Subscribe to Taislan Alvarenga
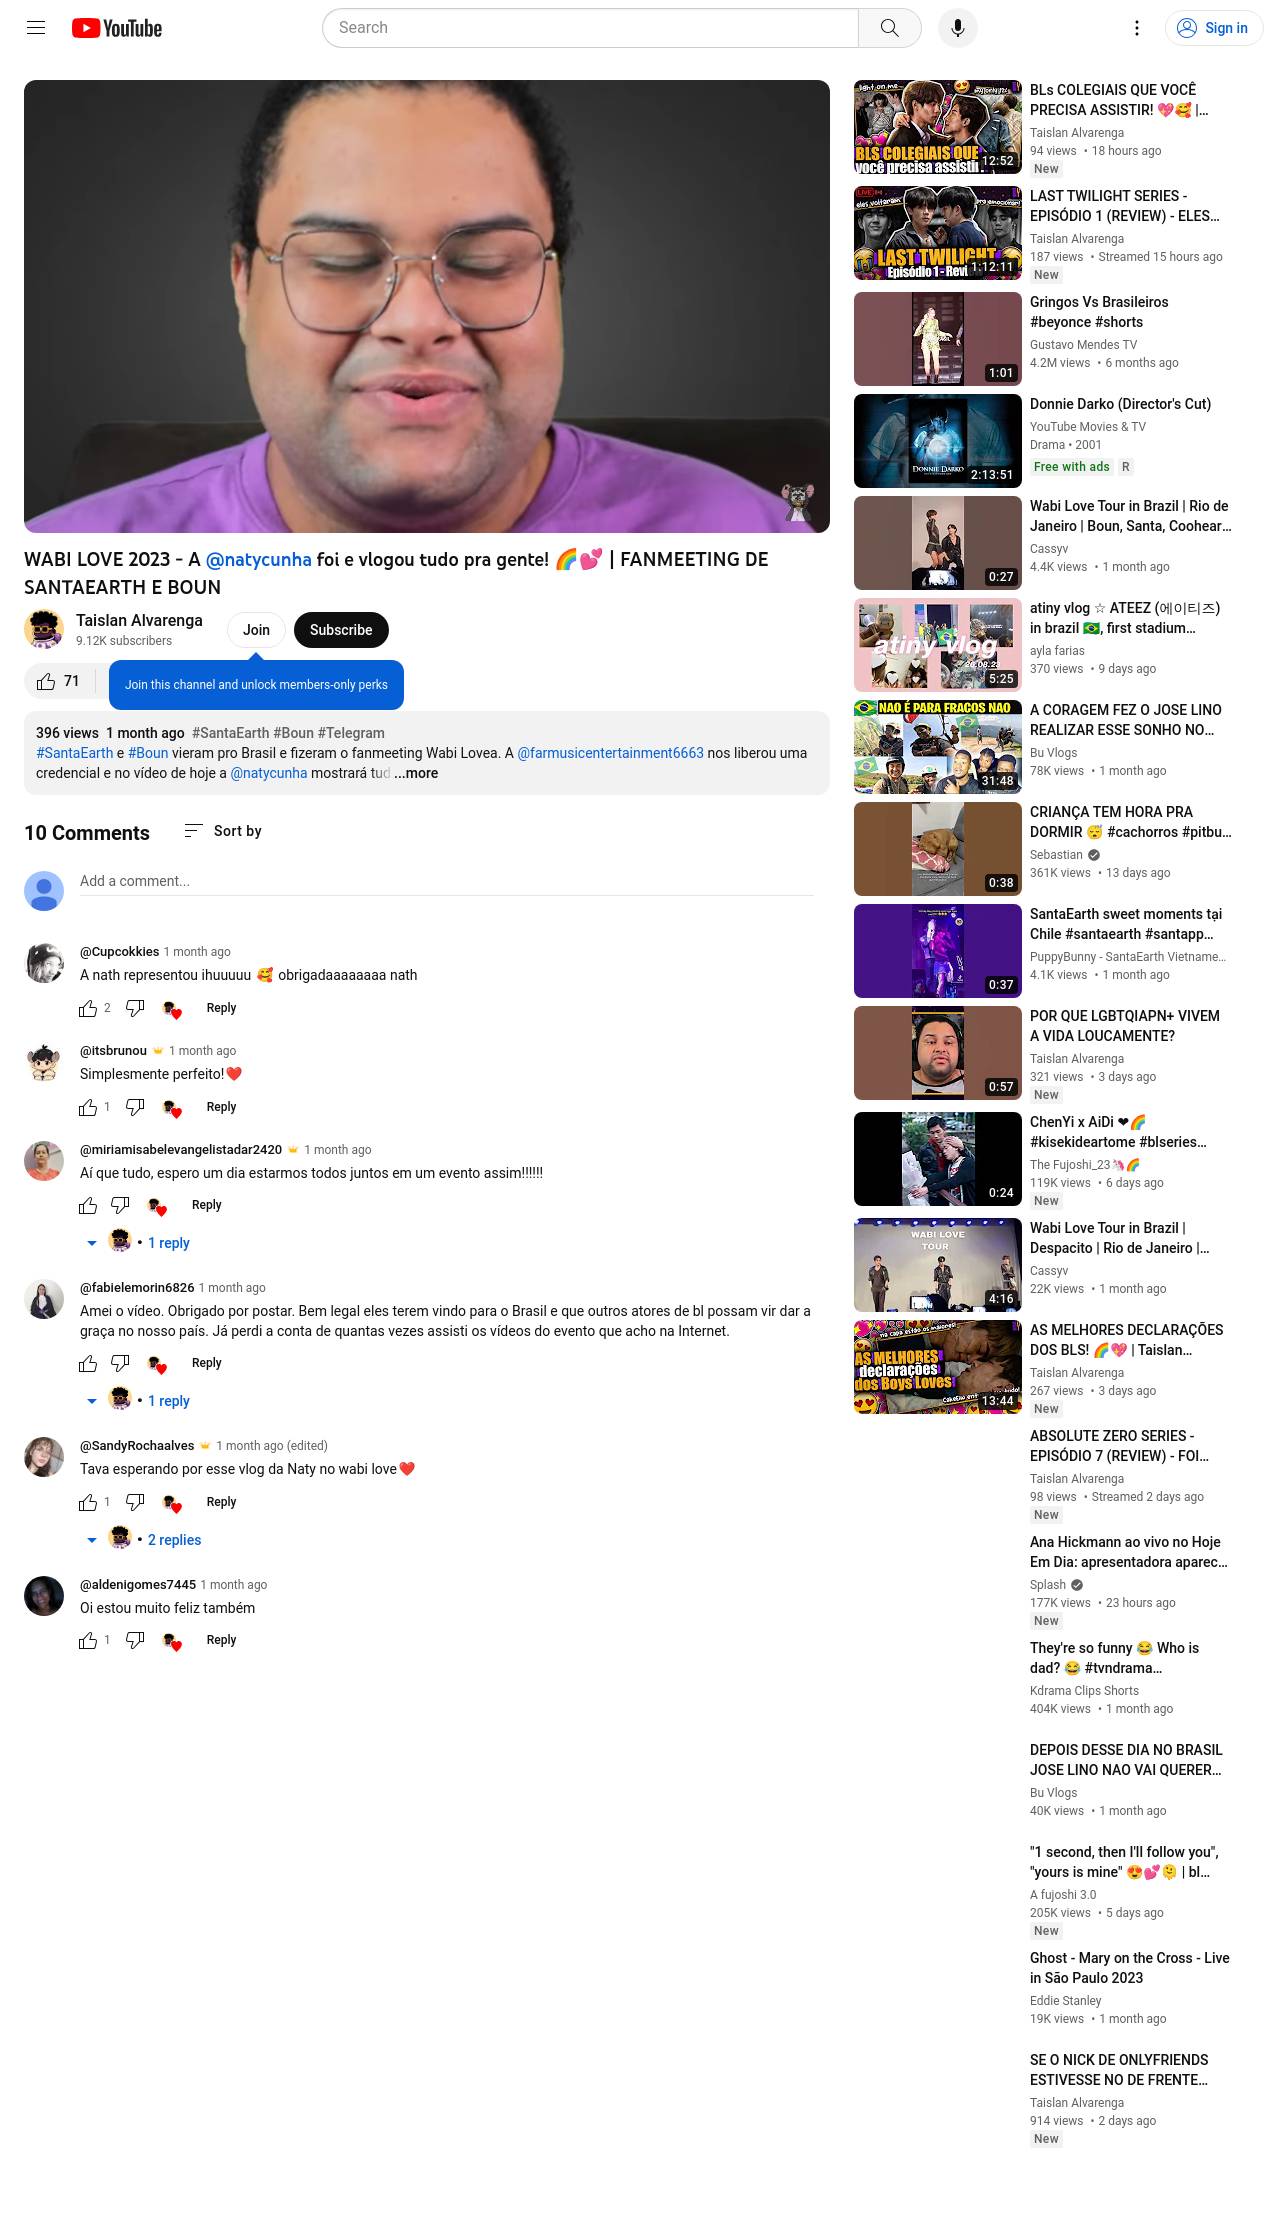The image size is (1280, 2227). click(341, 630)
